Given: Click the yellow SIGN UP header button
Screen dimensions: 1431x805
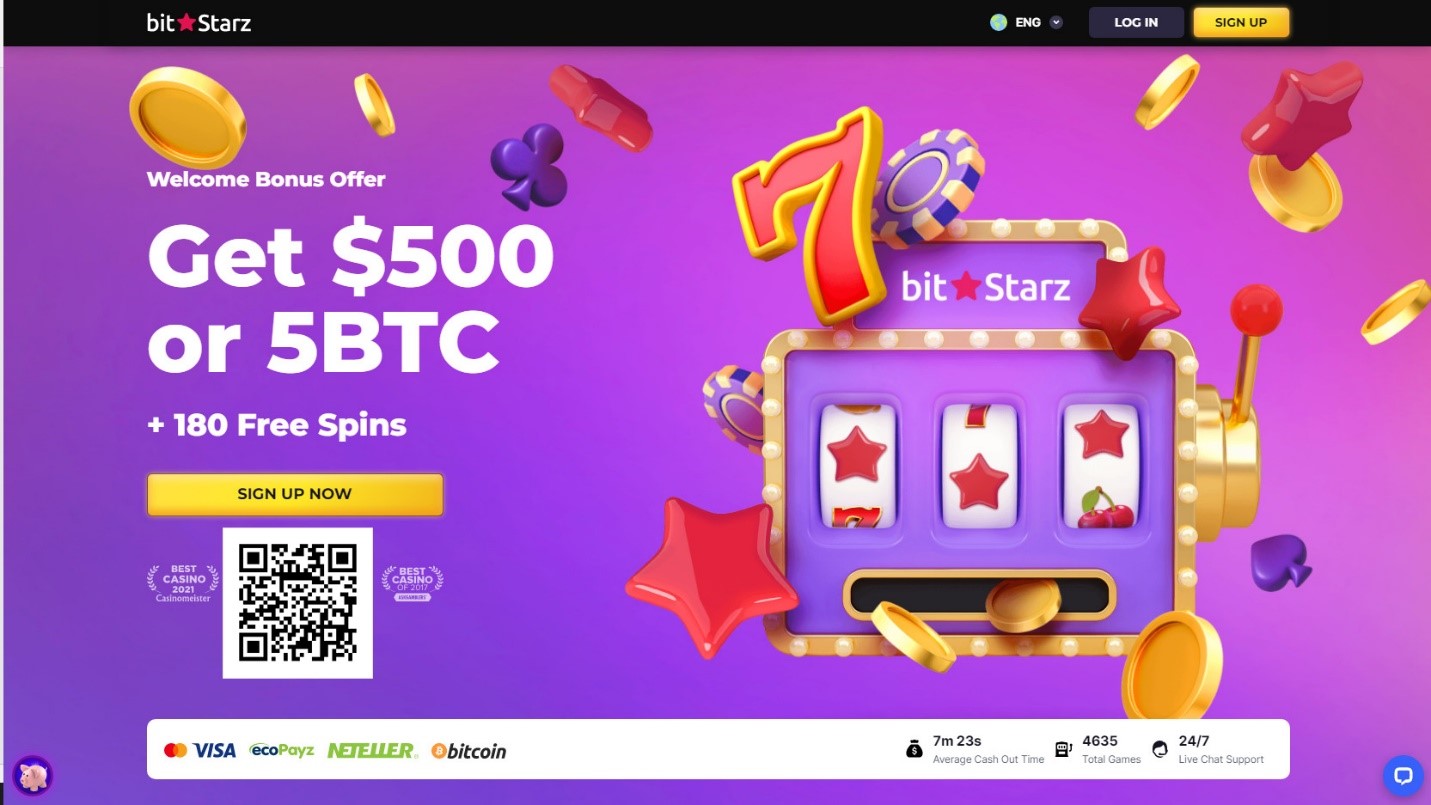Looking at the screenshot, I should [x=1241, y=22].
